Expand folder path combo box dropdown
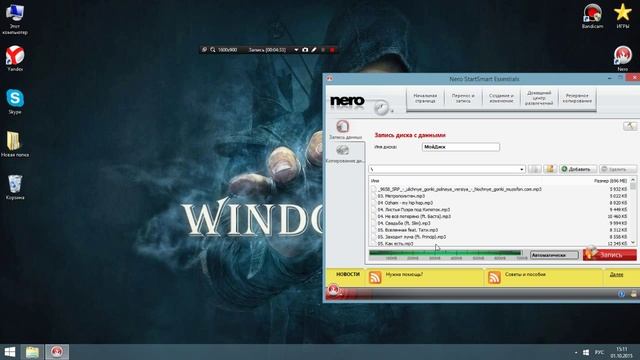The image size is (640, 360). pos(522,169)
